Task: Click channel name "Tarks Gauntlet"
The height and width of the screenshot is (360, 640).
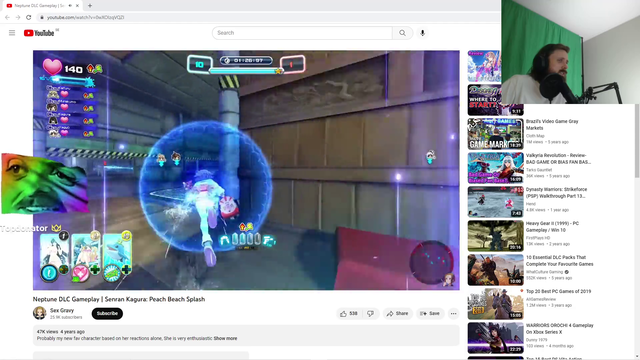Action: tap(539, 170)
